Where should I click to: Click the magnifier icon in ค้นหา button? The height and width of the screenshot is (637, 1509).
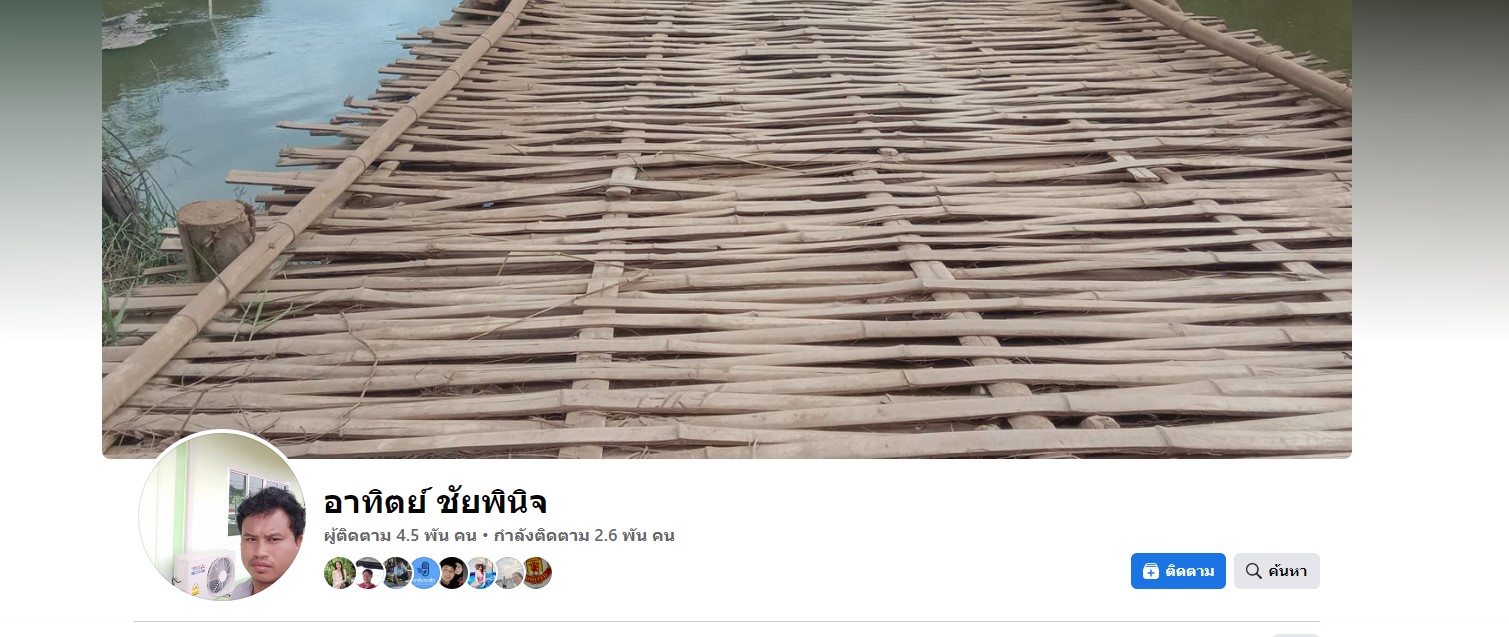(x=1253, y=571)
